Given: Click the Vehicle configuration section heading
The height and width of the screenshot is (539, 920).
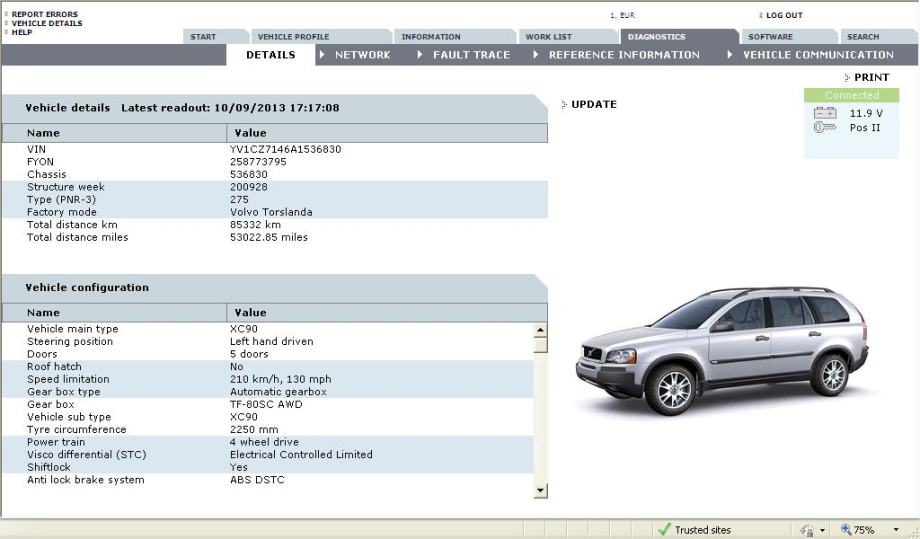Looking at the screenshot, I should coord(87,287).
